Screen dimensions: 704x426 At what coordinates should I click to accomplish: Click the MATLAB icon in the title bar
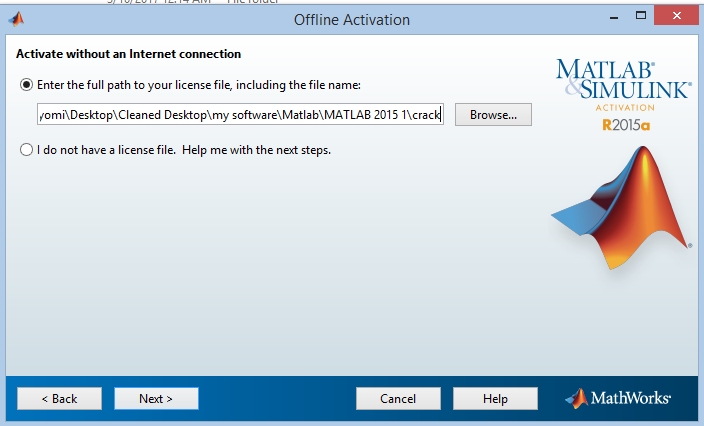tap(16, 19)
